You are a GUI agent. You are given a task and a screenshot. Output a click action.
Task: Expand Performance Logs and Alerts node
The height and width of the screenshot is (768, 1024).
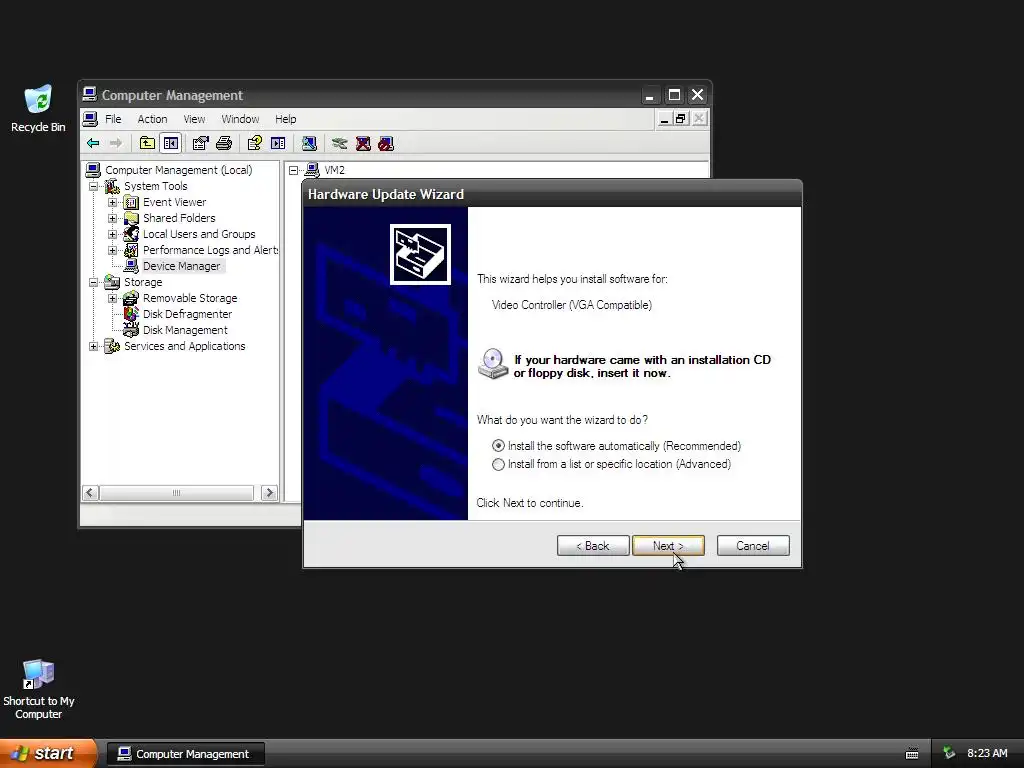pyautogui.click(x=112, y=250)
